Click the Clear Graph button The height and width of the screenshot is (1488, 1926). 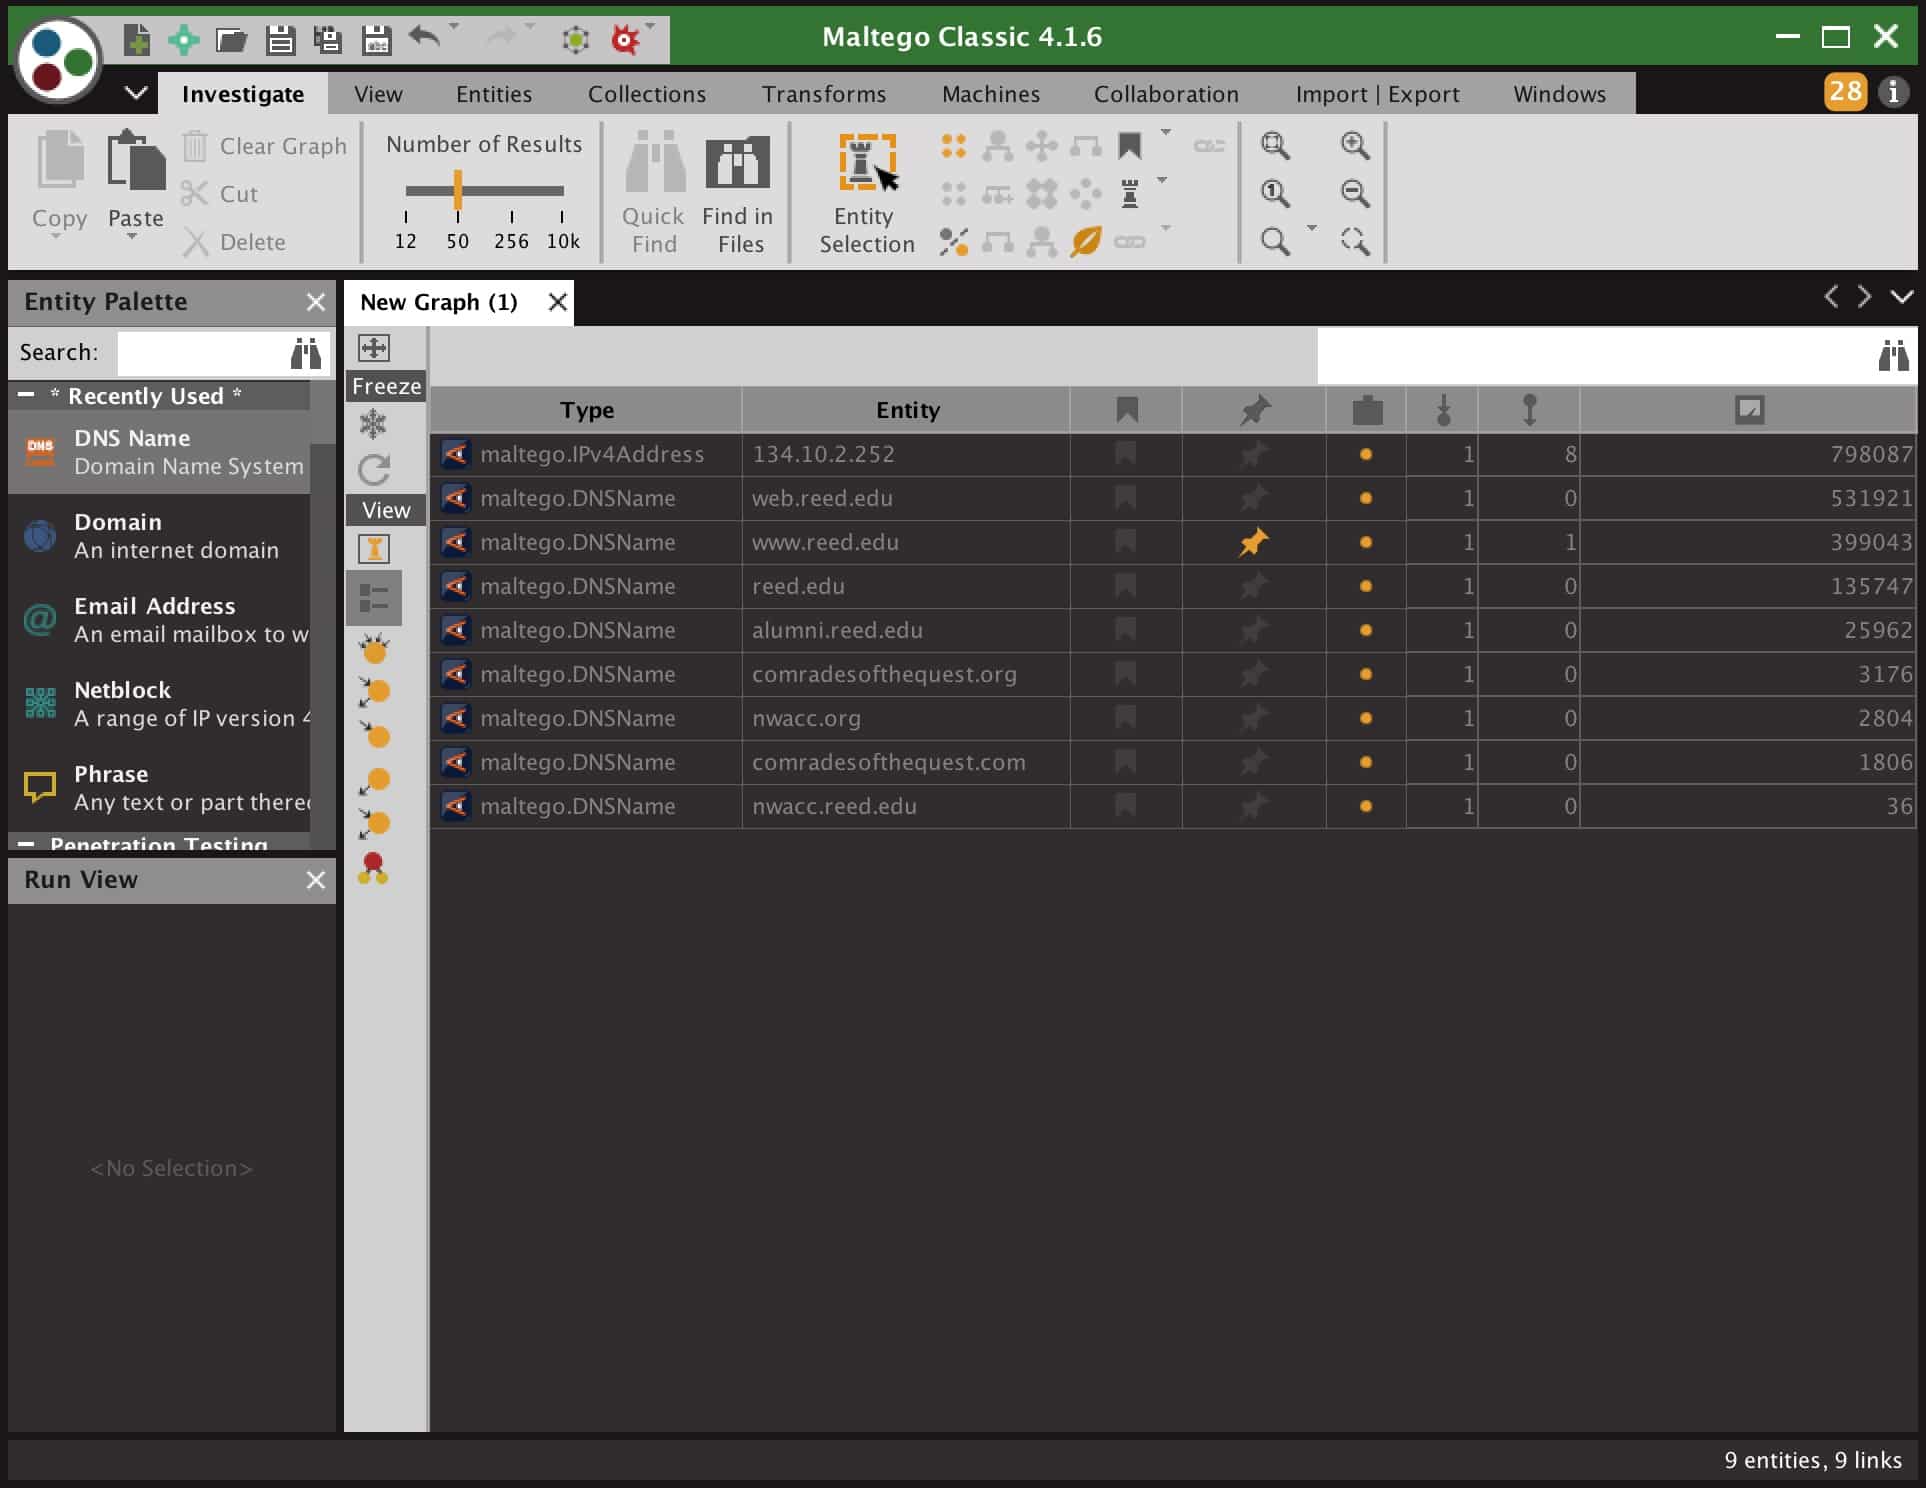(265, 146)
